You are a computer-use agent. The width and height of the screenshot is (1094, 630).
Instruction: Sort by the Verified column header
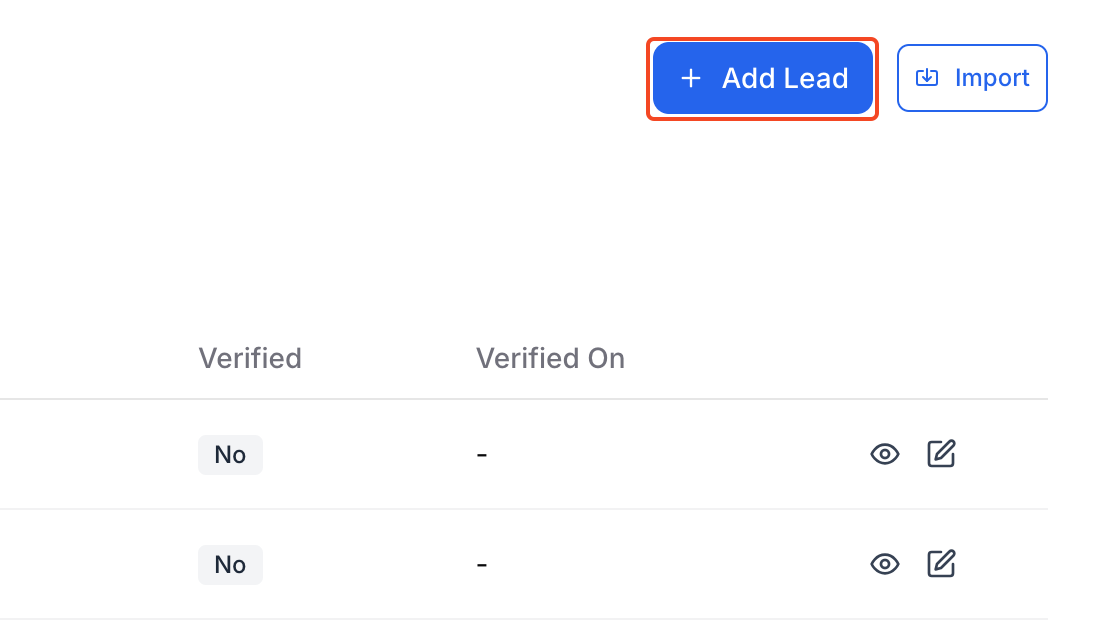pos(250,359)
